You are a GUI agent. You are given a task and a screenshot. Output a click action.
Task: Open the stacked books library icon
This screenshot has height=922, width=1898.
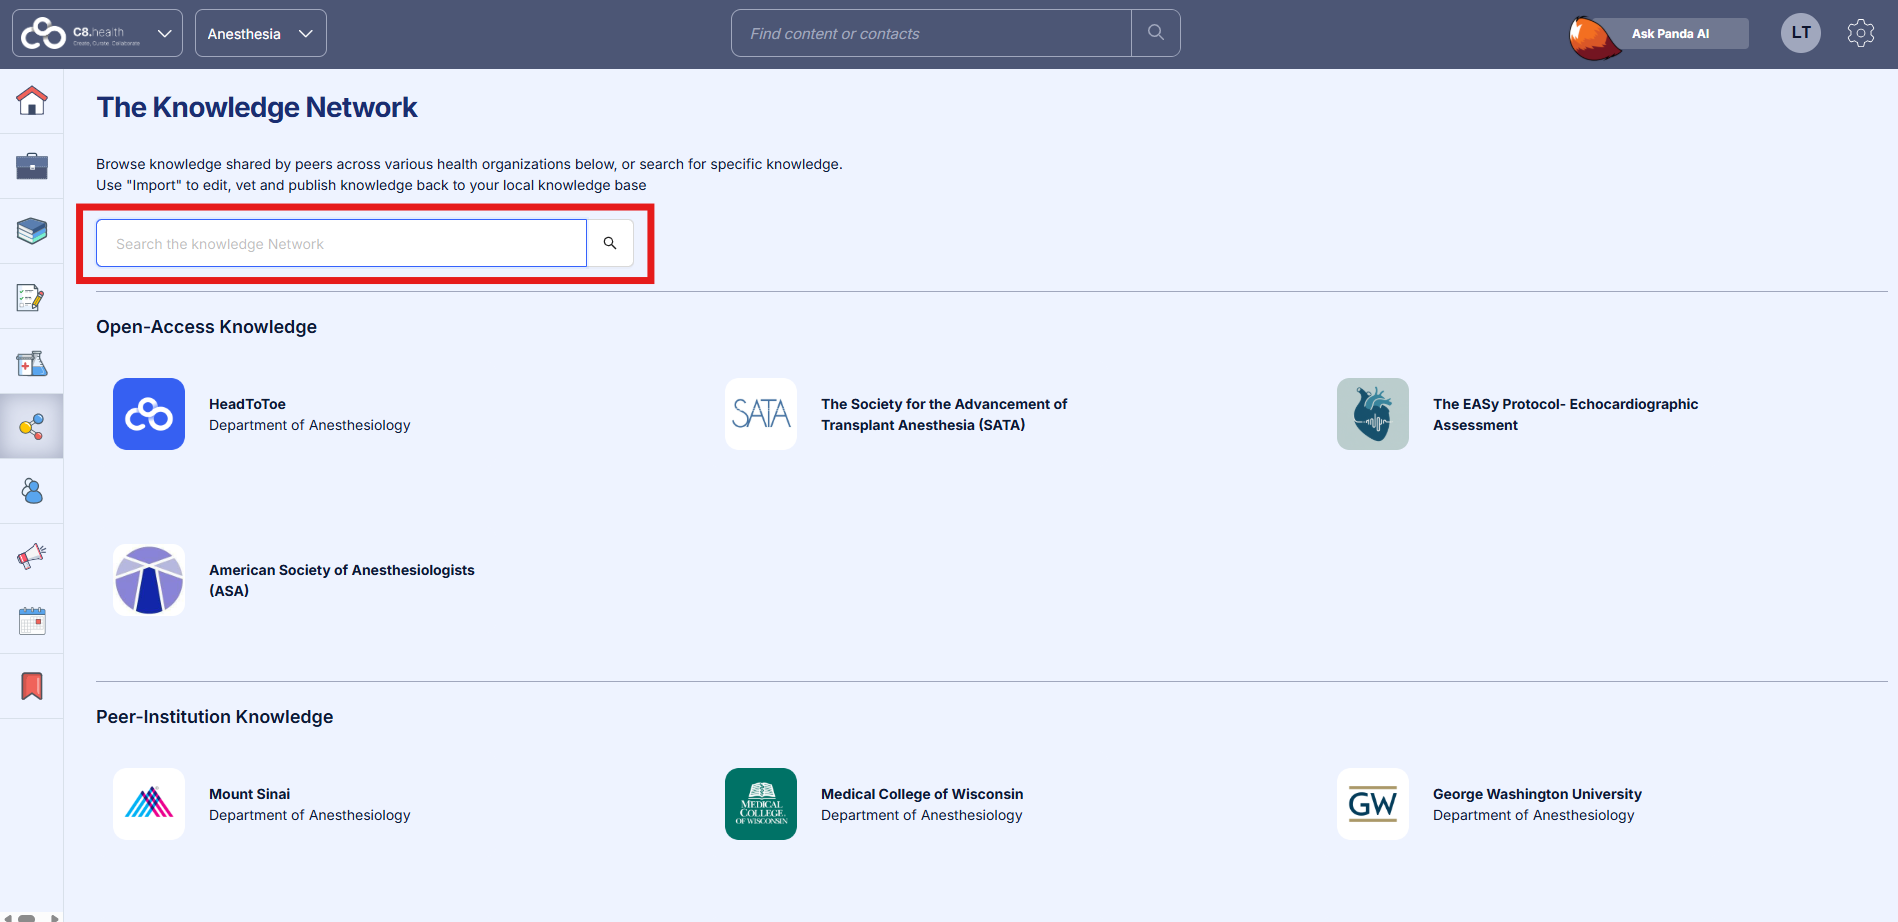tap(32, 231)
